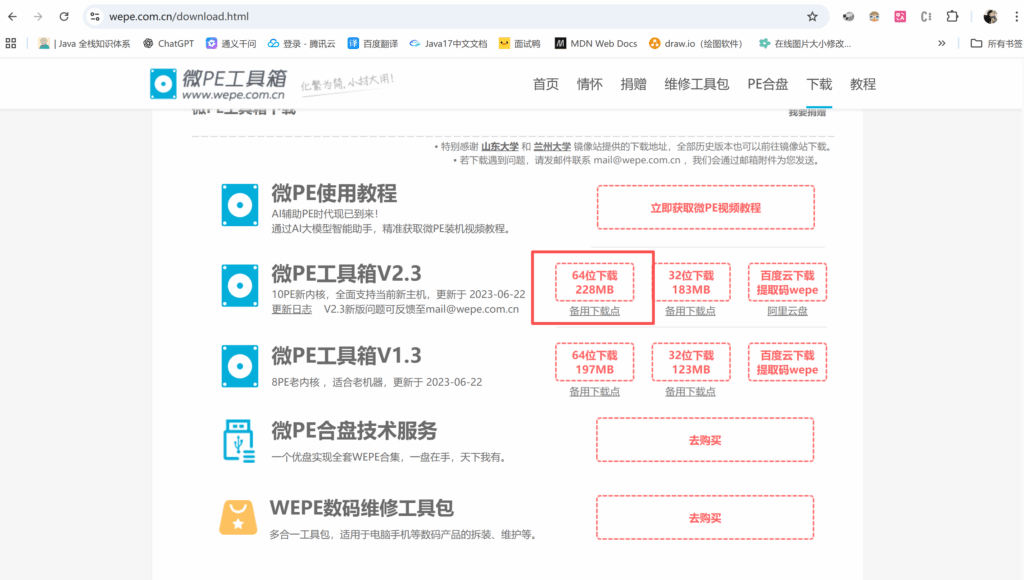
Task: Click the pink extension icon in the toolbar
Action: [900, 16]
